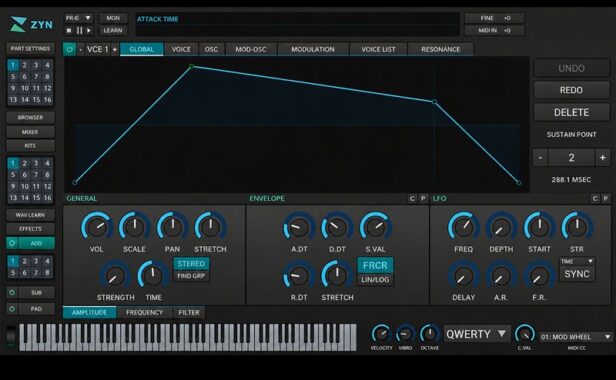Adjust the PAN knob
This screenshot has height=380, width=616.
(x=172, y=227)
